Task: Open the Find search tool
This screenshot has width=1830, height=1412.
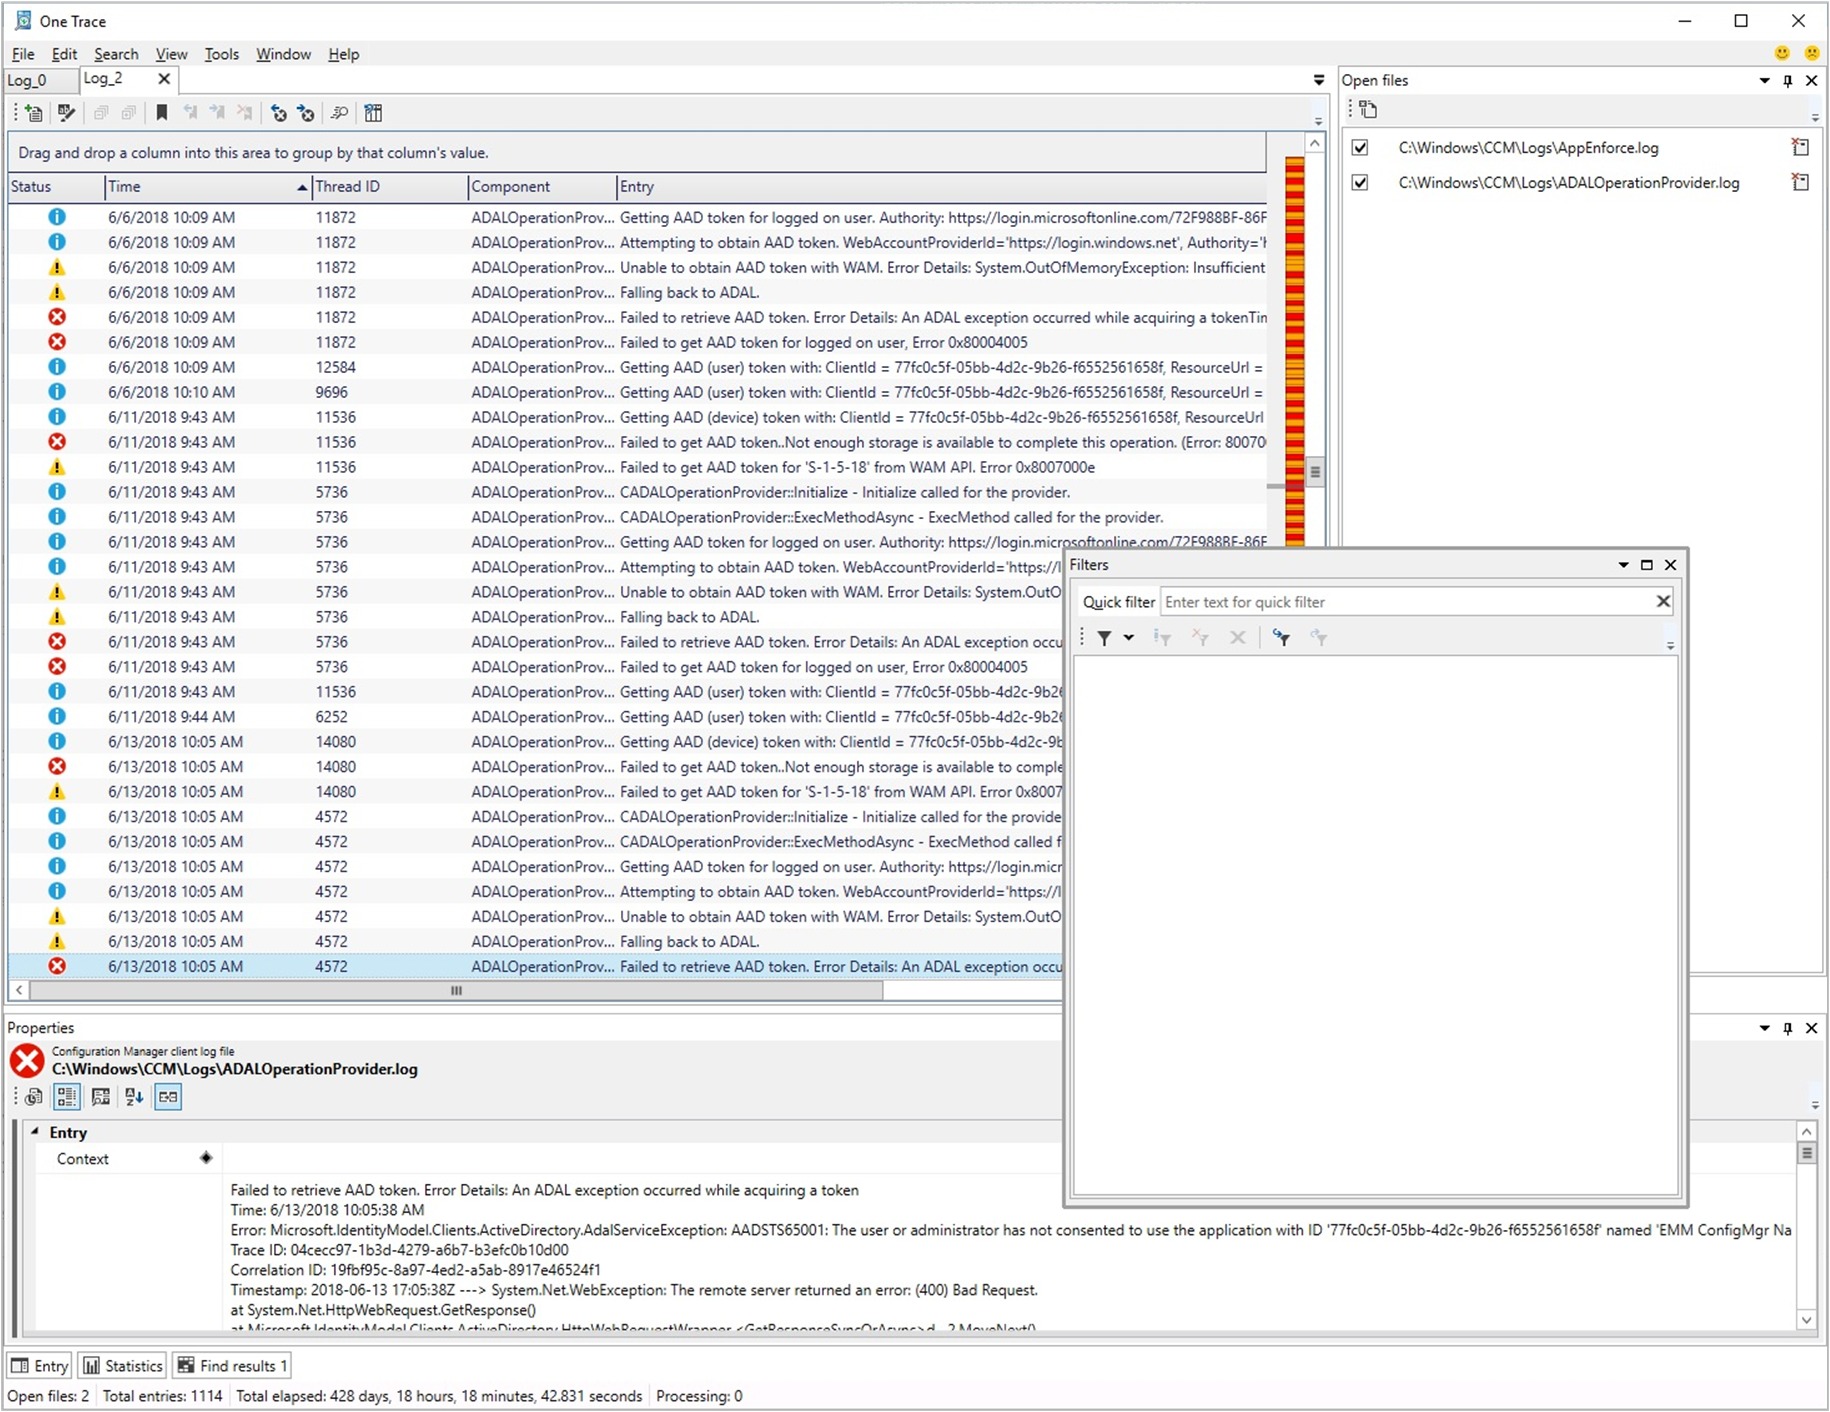Action: [x=338, y=112]
